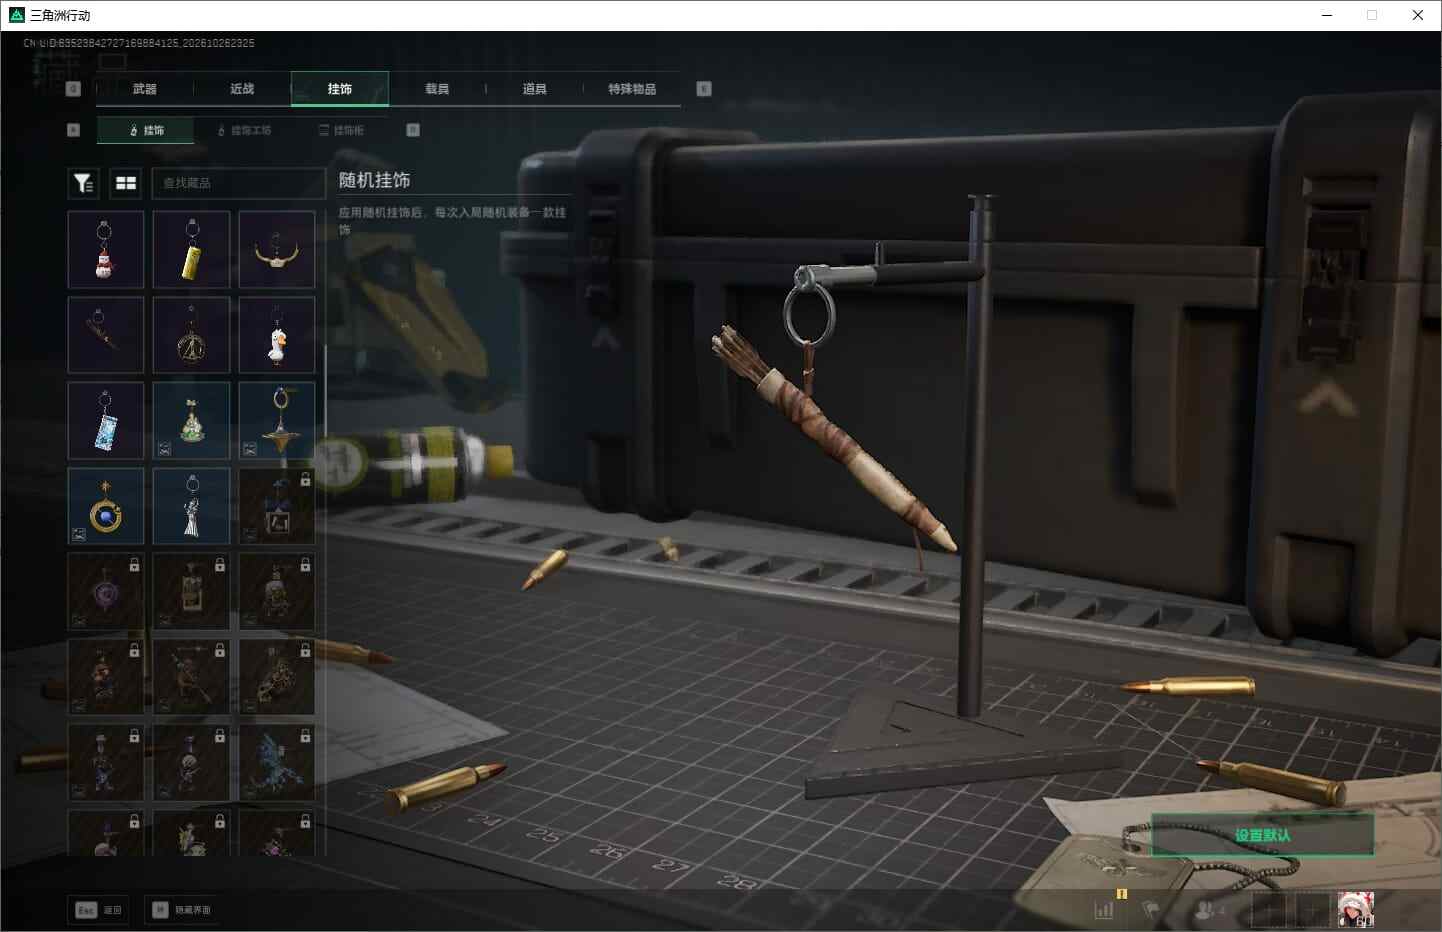Open the friends icon in bottom bar
The width and height of the screenshot is (1442, 932).
[1209, 910]
